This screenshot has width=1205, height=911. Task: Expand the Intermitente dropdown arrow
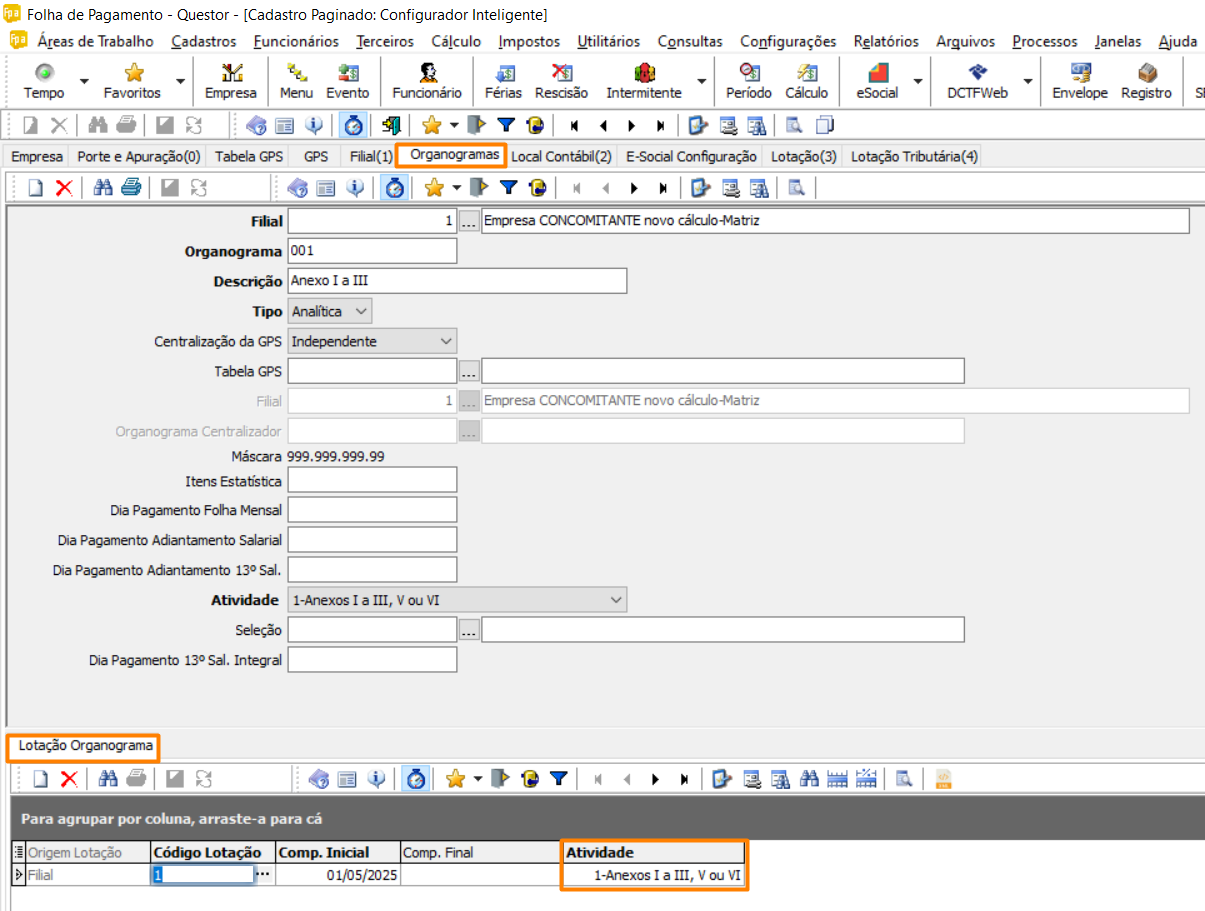pyautogui.click(x=701, y=81)
